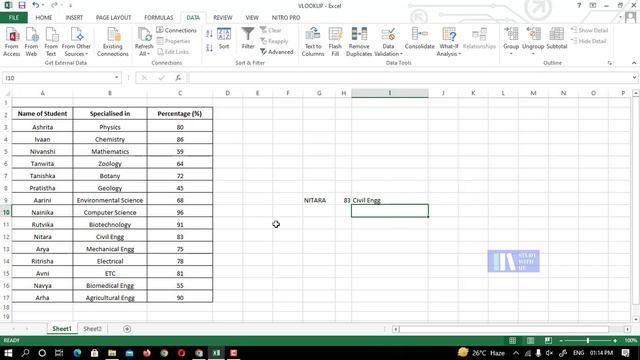Switch to PAGE LAYOUT tab

[113, 18]
